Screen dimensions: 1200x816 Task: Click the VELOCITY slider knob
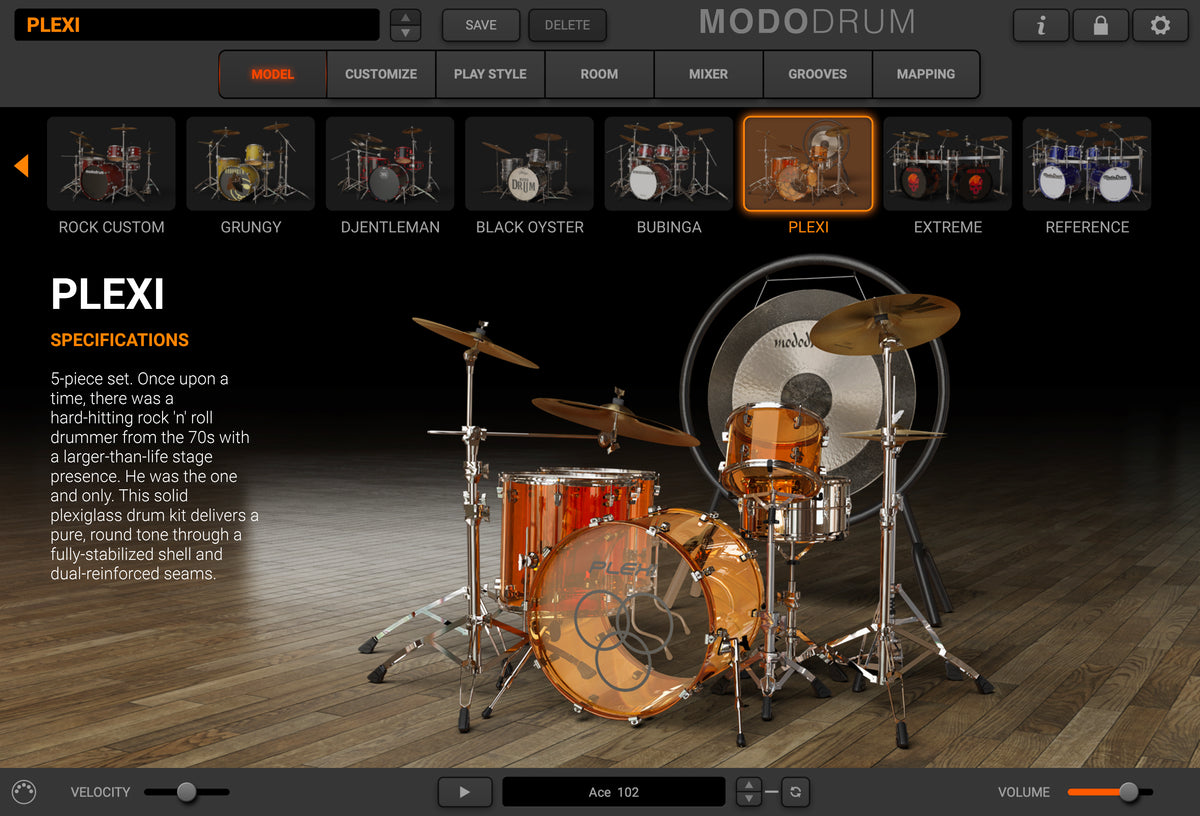pyautogui.click(x=187, y=792)
